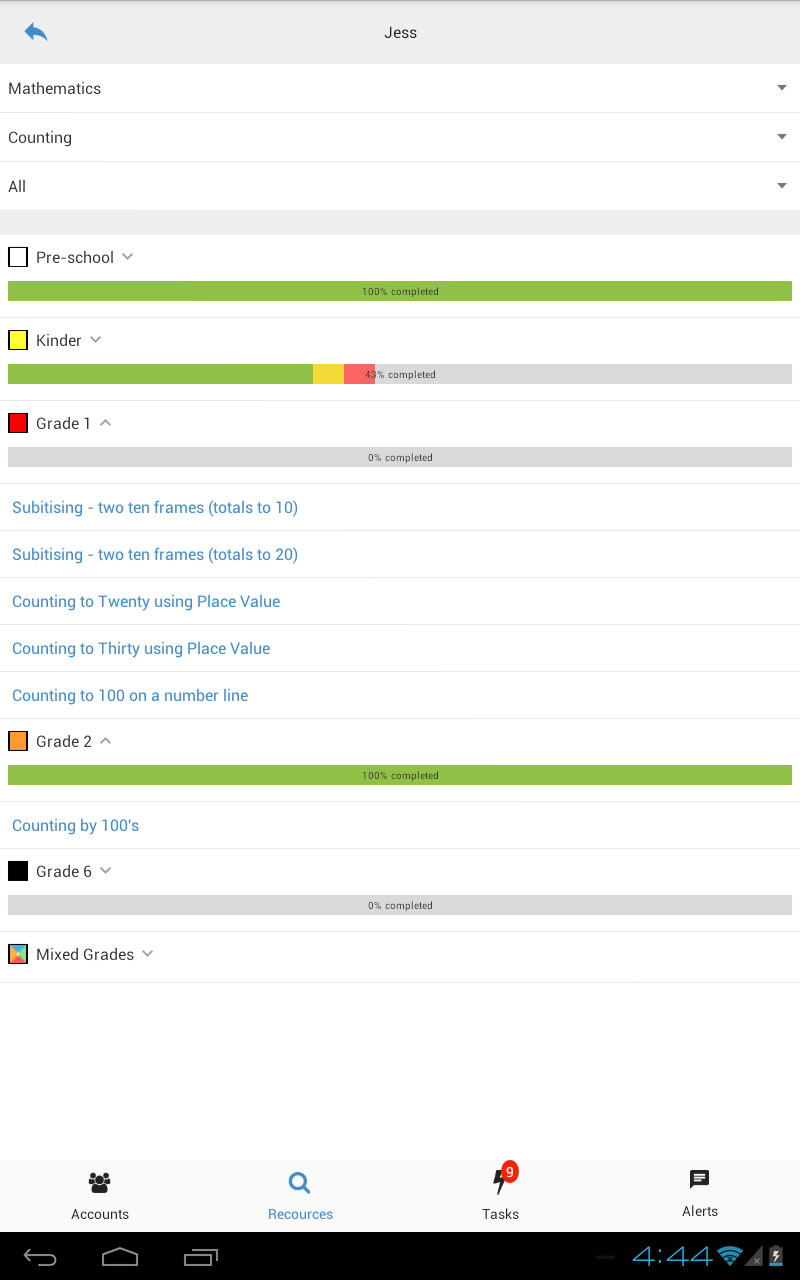Tap the blue back arrow icon

tap(36, 32)
